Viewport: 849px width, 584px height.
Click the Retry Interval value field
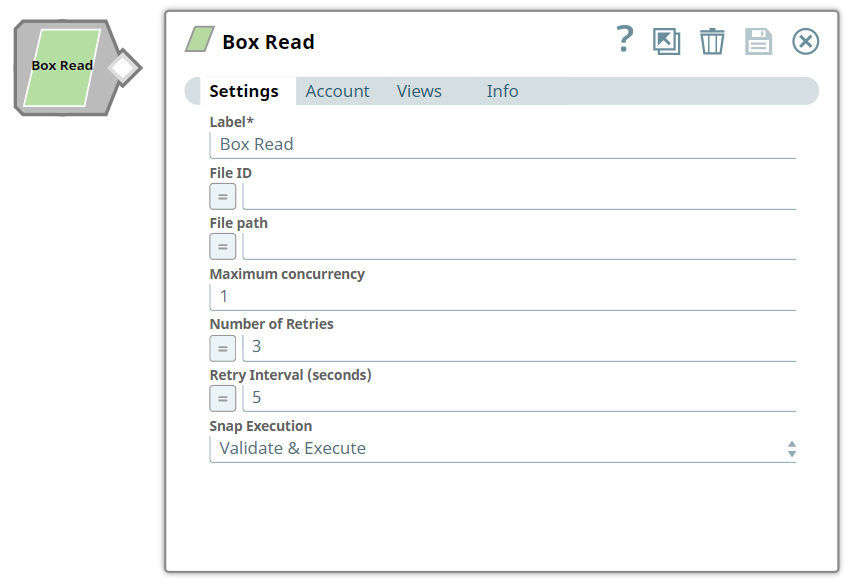click(x=519, y=398)
